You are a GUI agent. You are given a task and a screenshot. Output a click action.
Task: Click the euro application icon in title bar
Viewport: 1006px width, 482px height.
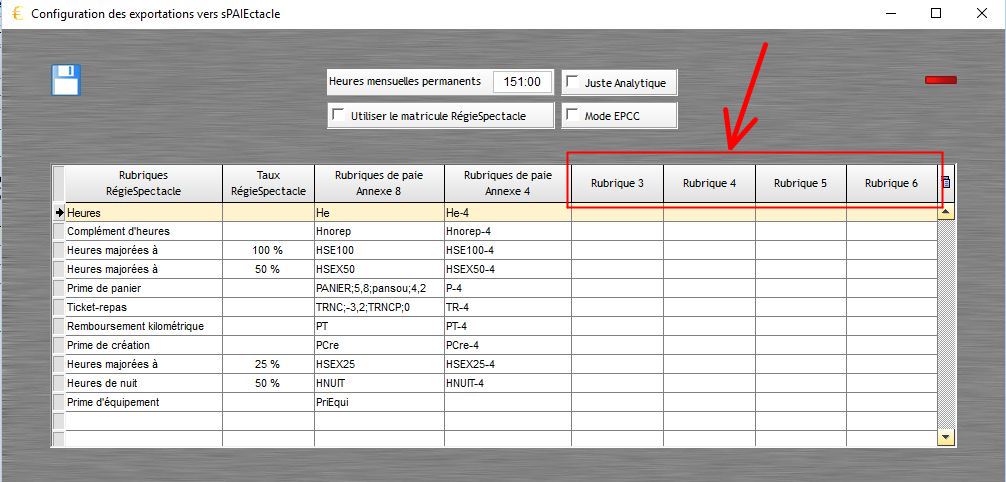coord(15,14)
